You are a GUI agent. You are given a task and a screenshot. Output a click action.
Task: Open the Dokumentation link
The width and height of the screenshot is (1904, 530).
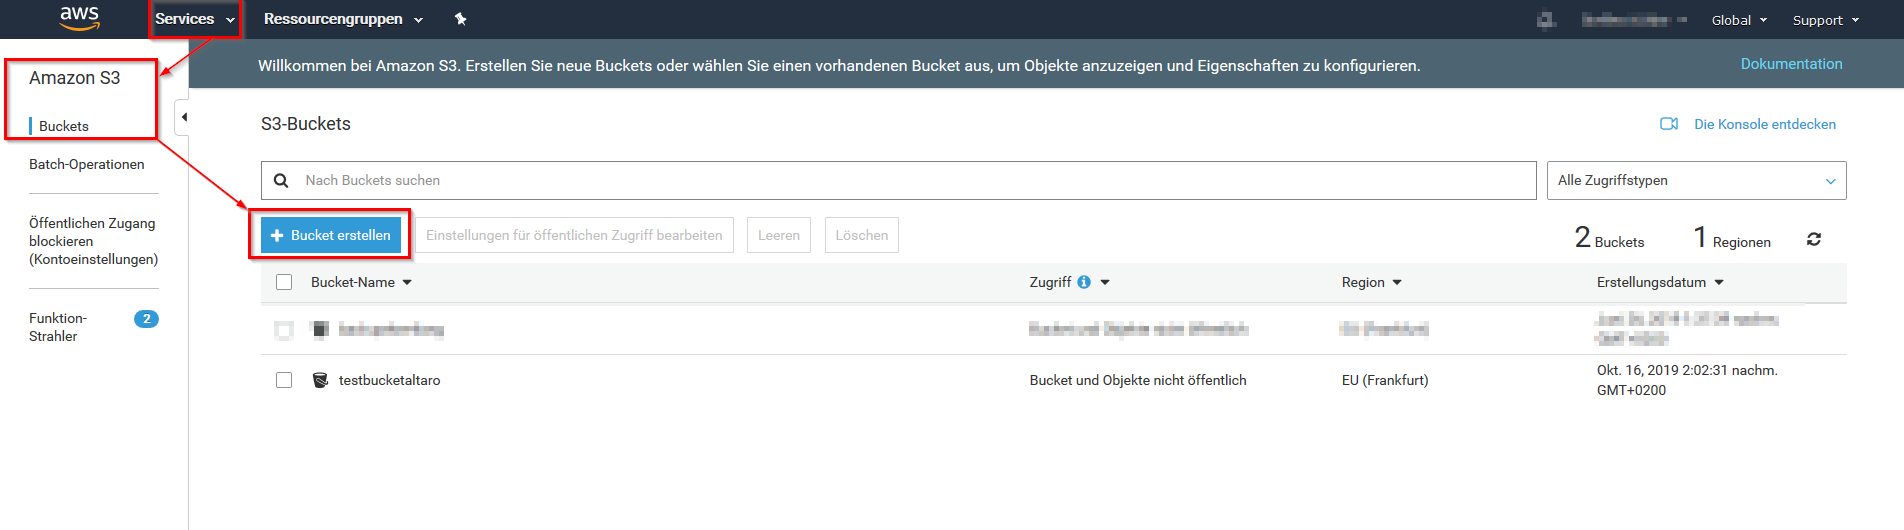click(1791, 64)
